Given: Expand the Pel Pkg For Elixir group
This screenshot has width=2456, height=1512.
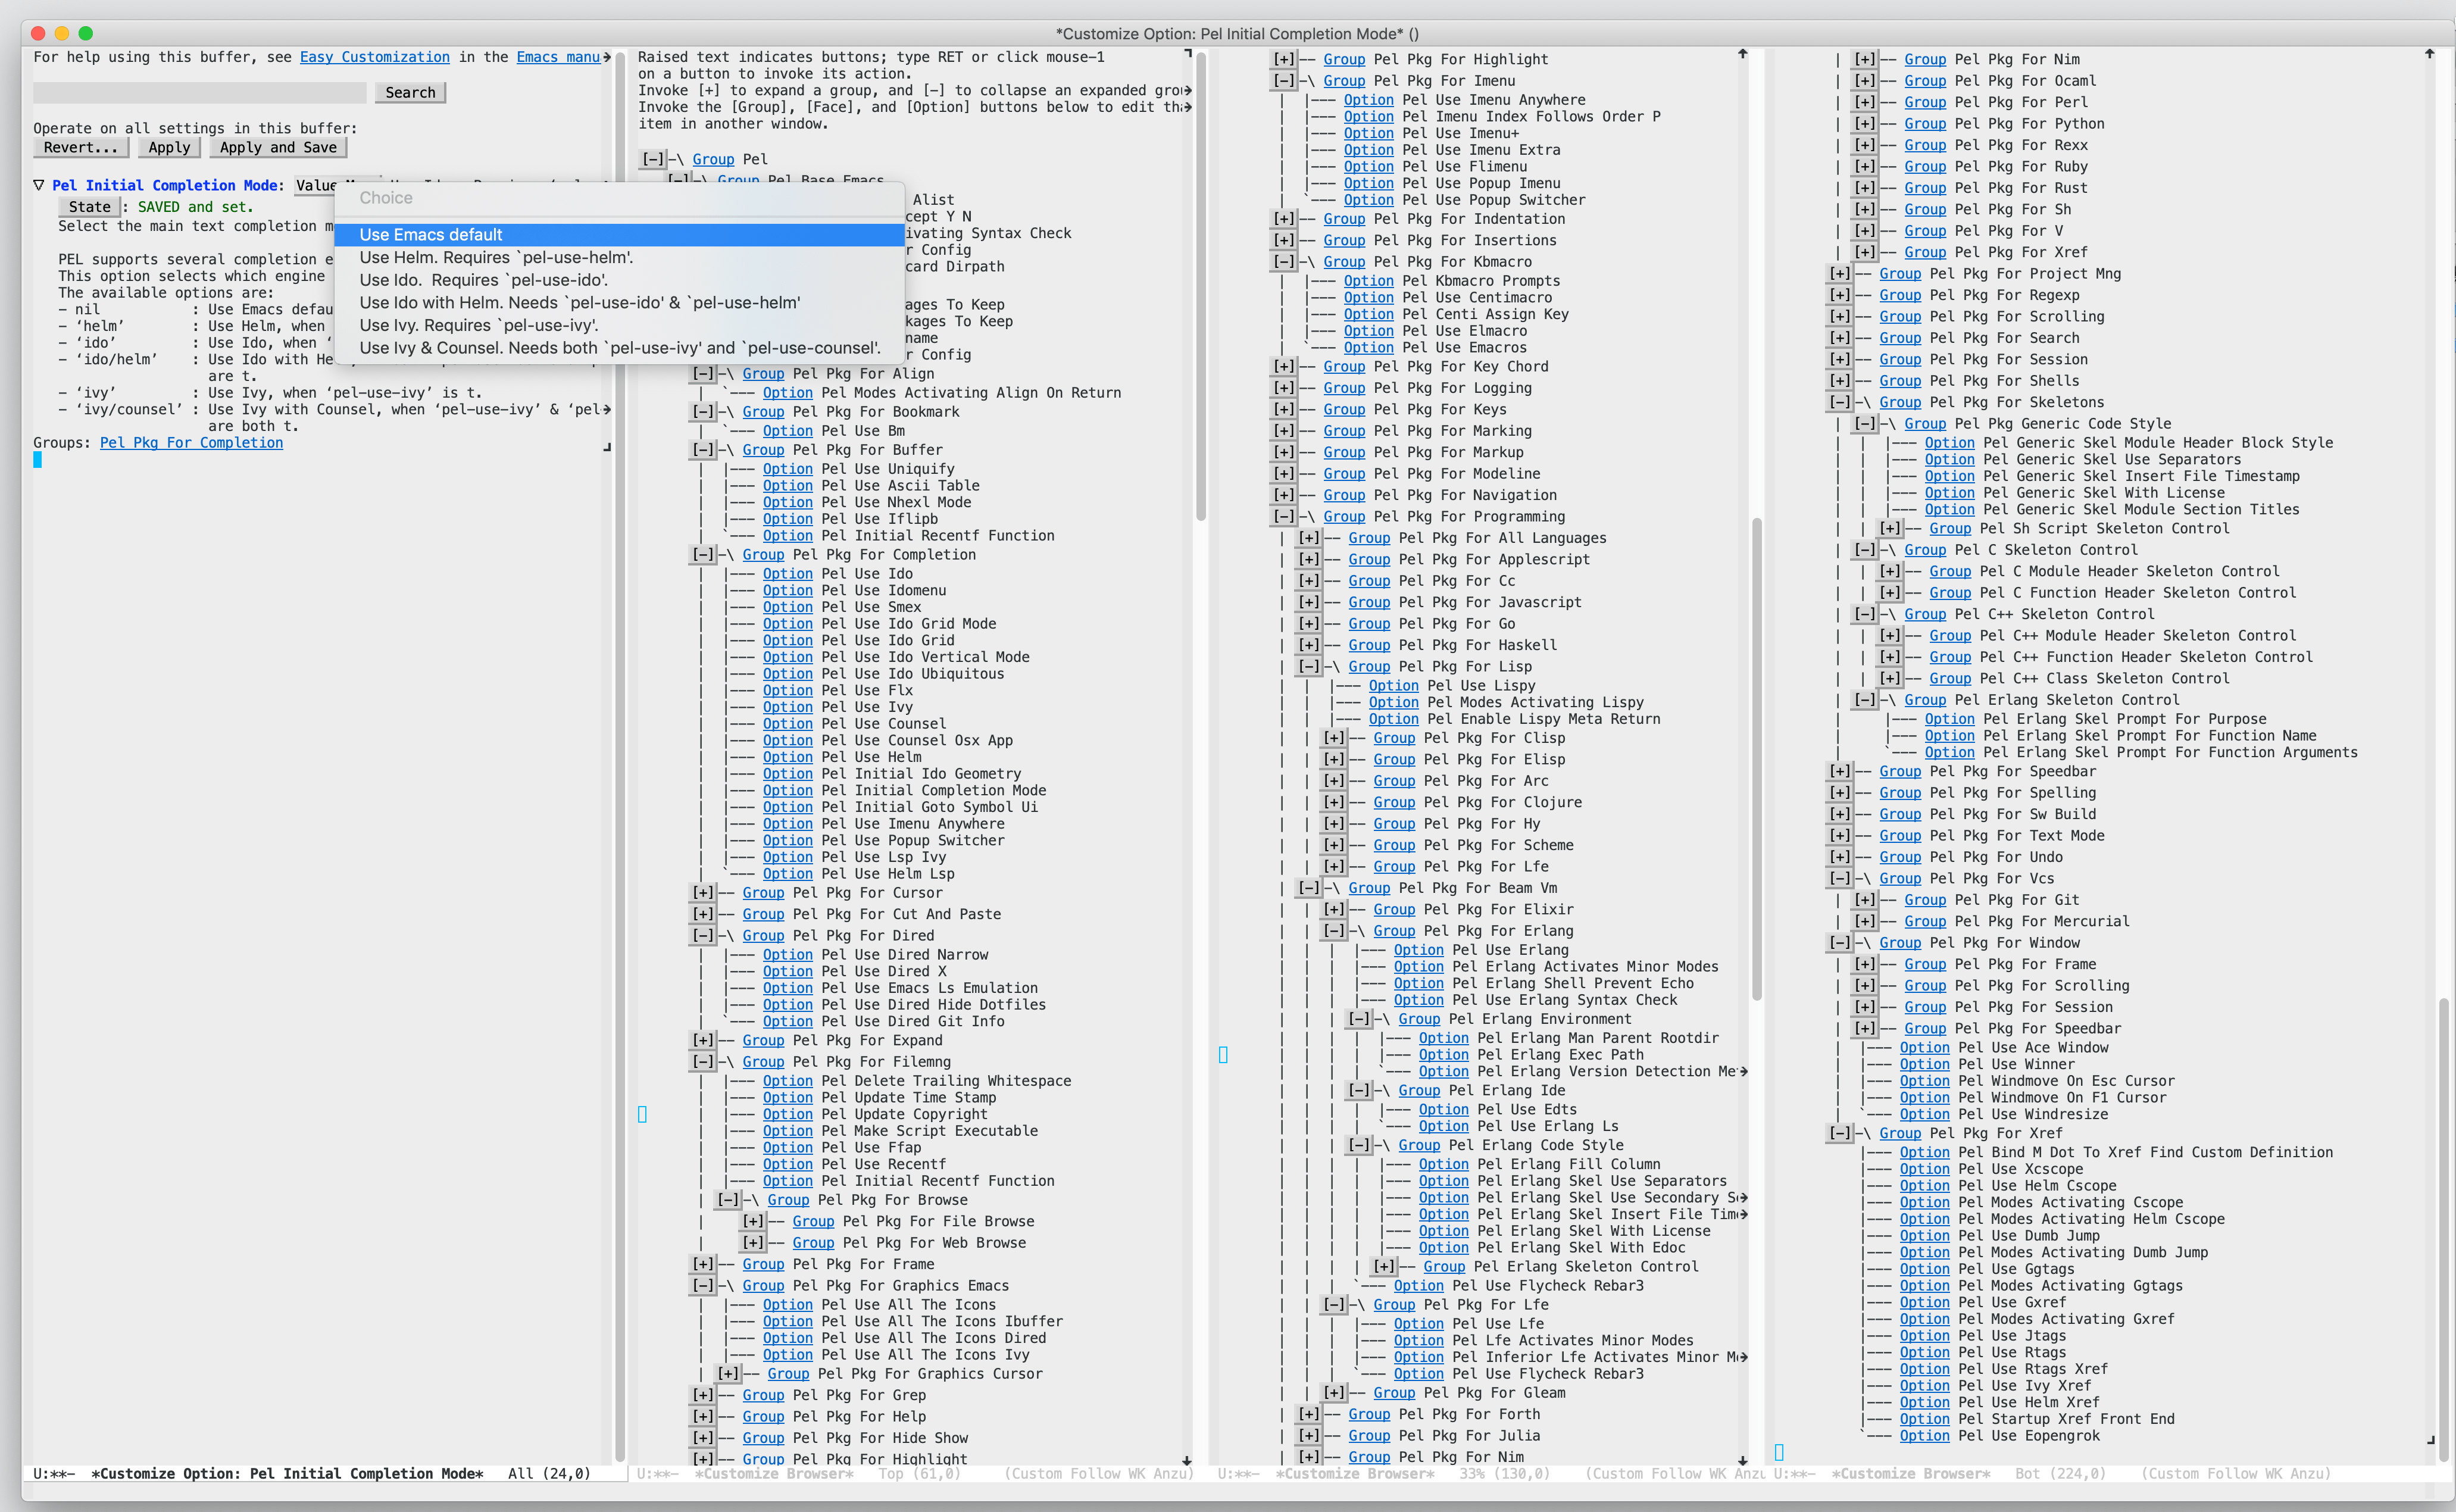Looking at the screenshot, I should pos(1334,910).
